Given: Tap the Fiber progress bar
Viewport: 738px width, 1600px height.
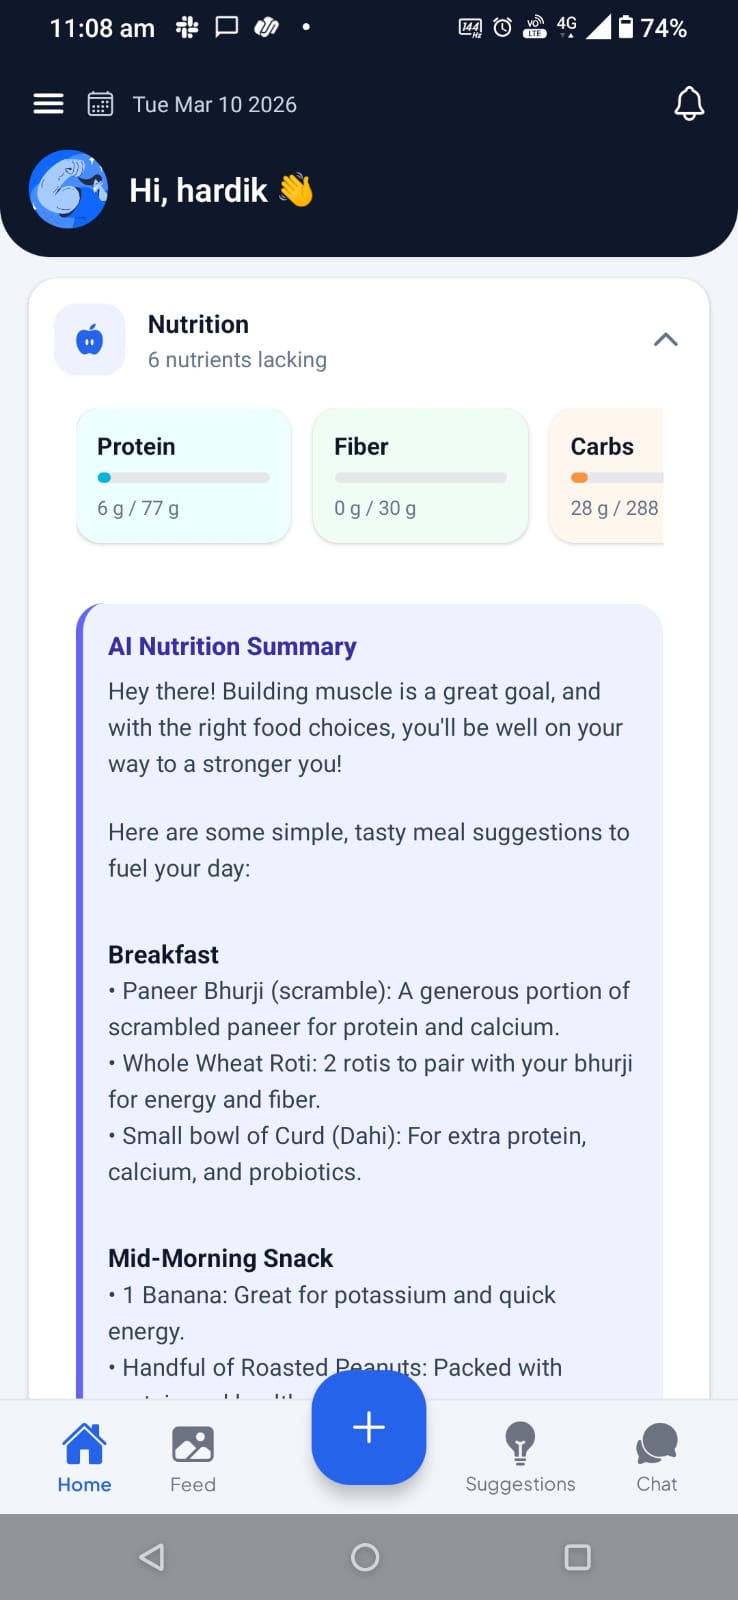Looking at the screenshot, I should [x=420, y=478].
